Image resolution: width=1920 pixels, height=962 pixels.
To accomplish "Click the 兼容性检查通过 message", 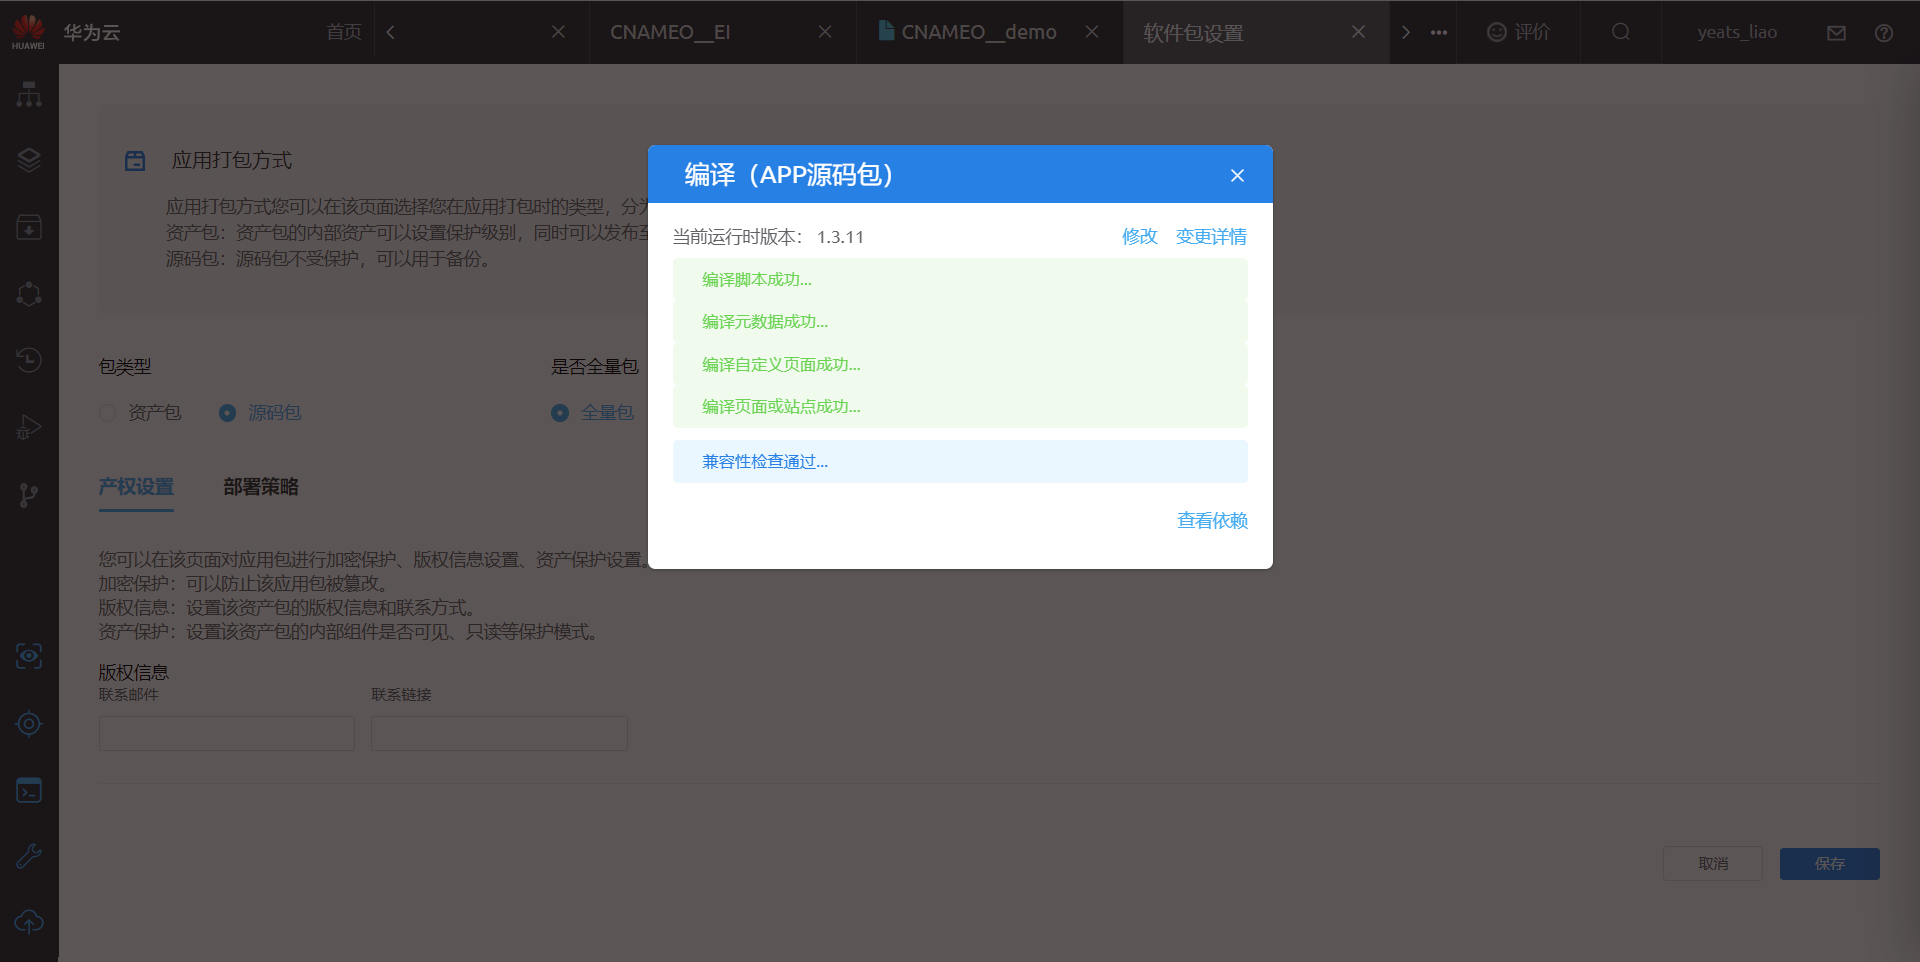I will 960,462.
